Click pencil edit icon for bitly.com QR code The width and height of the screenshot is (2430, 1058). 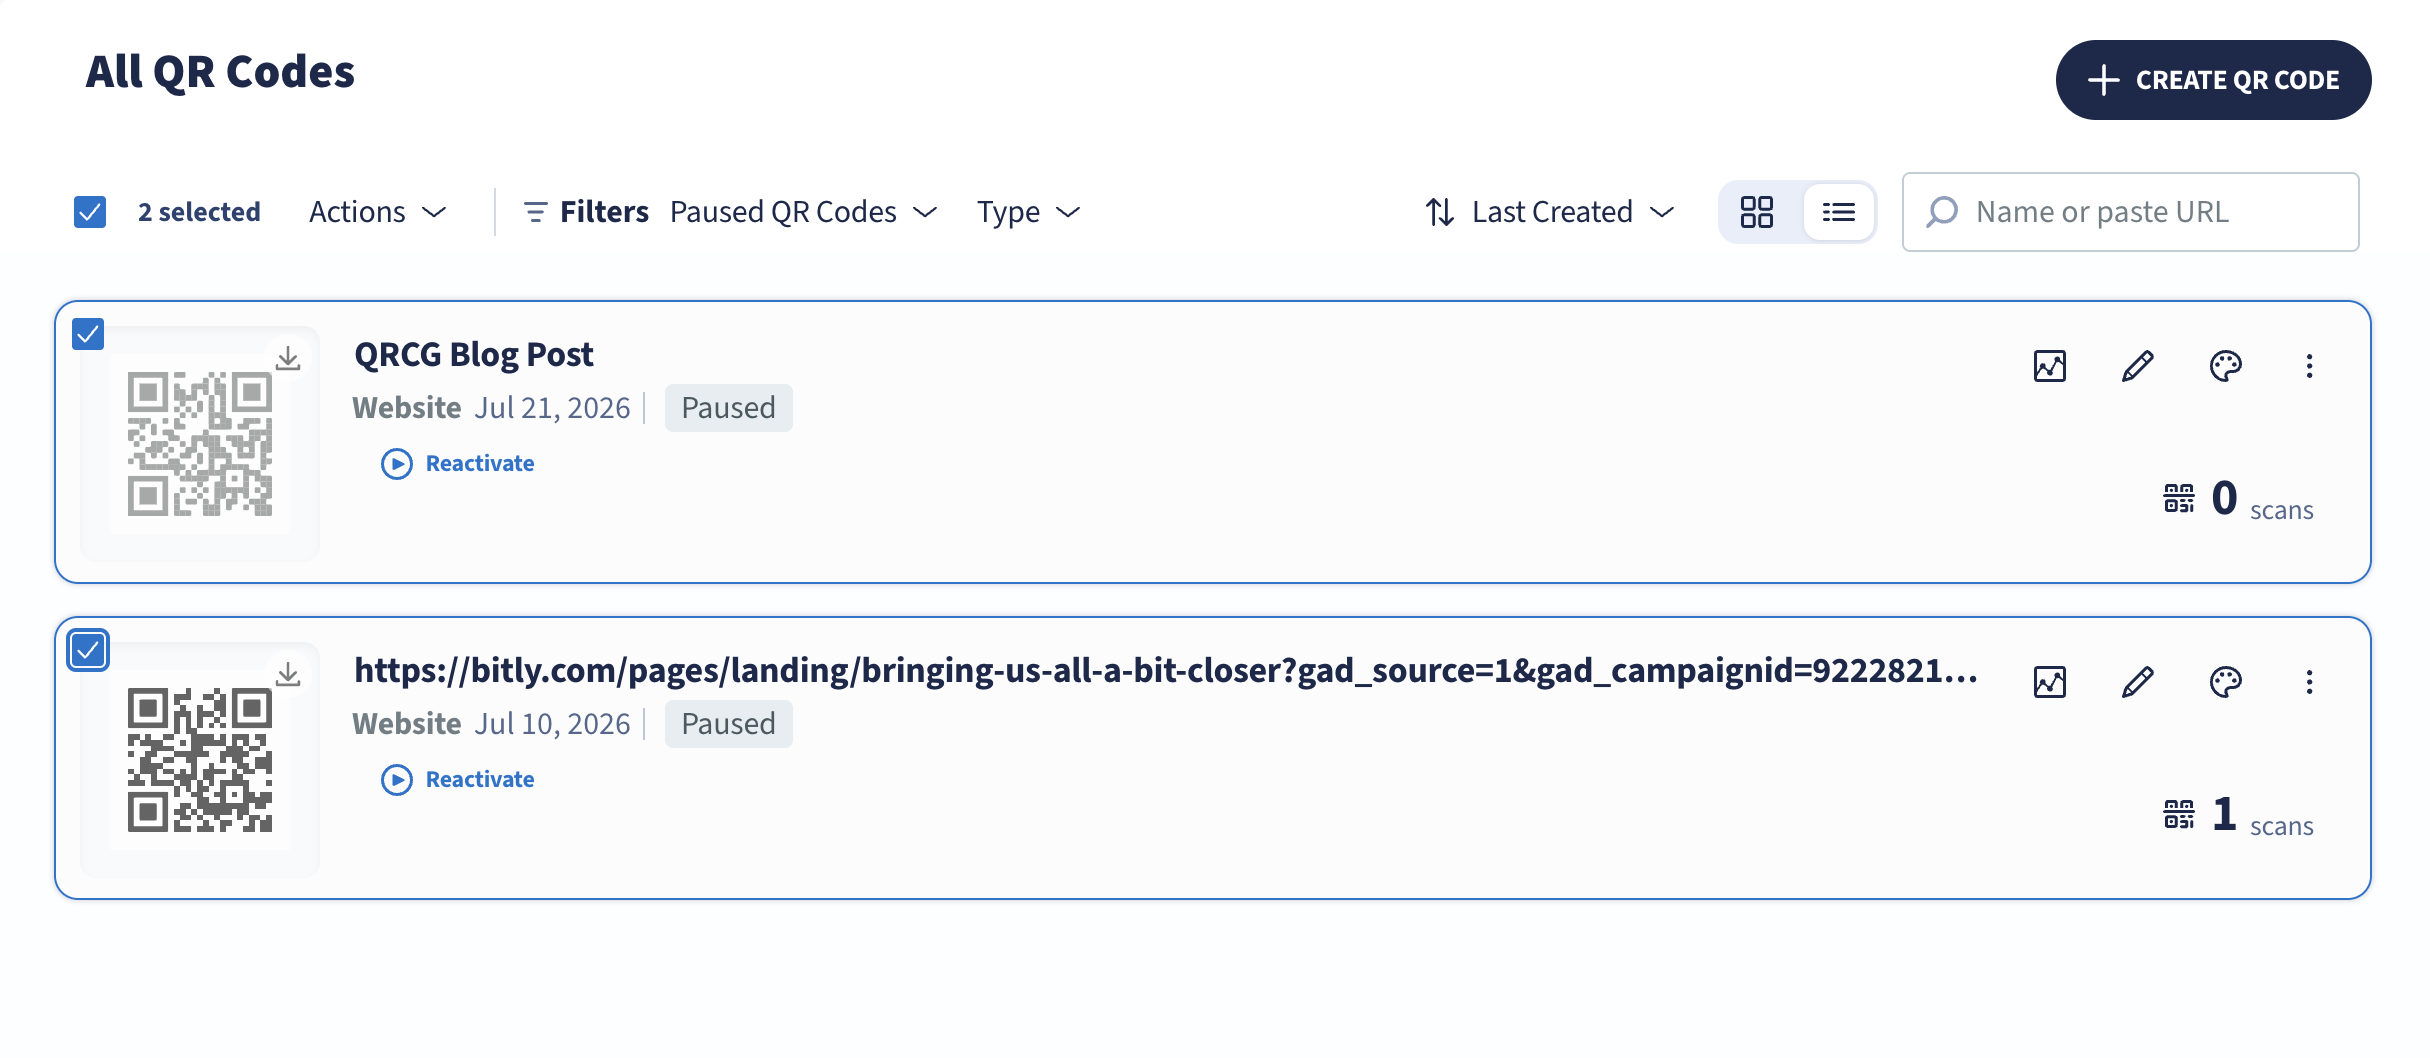(x=2137, y=682)
